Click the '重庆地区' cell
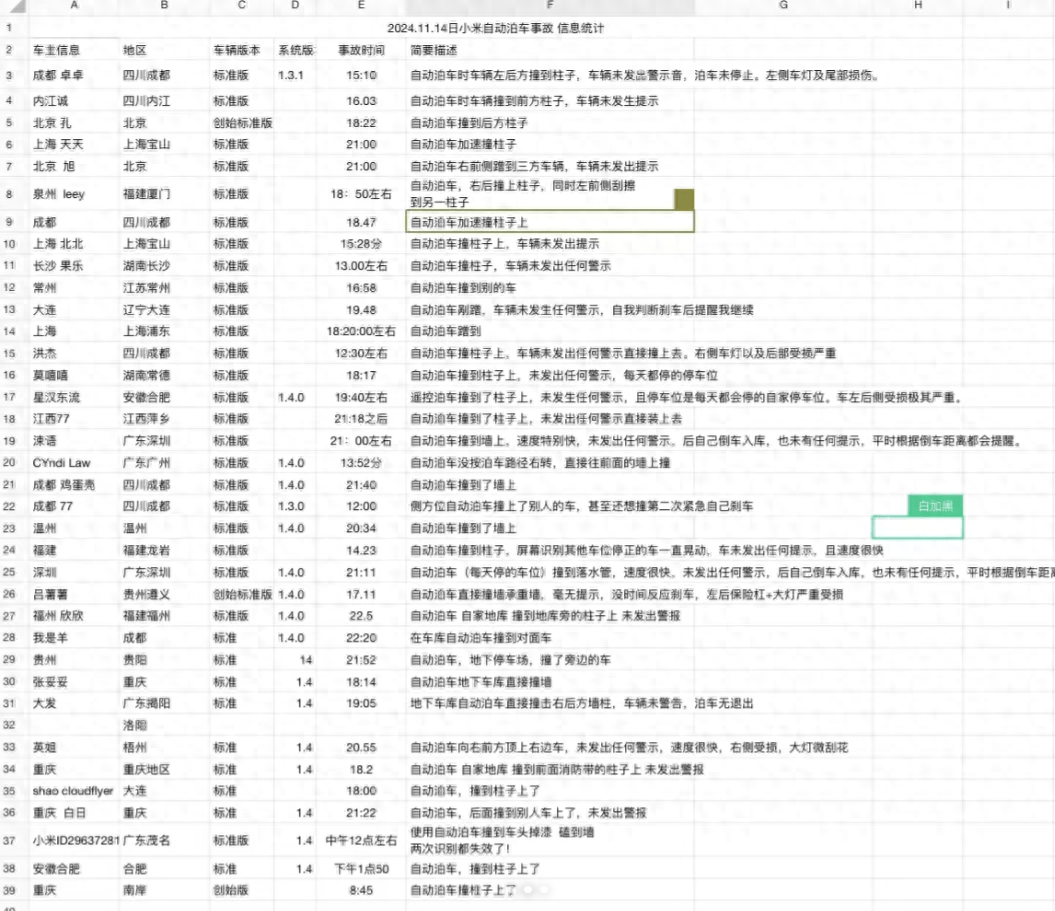The image size is (1055, 911). [147, 770]
